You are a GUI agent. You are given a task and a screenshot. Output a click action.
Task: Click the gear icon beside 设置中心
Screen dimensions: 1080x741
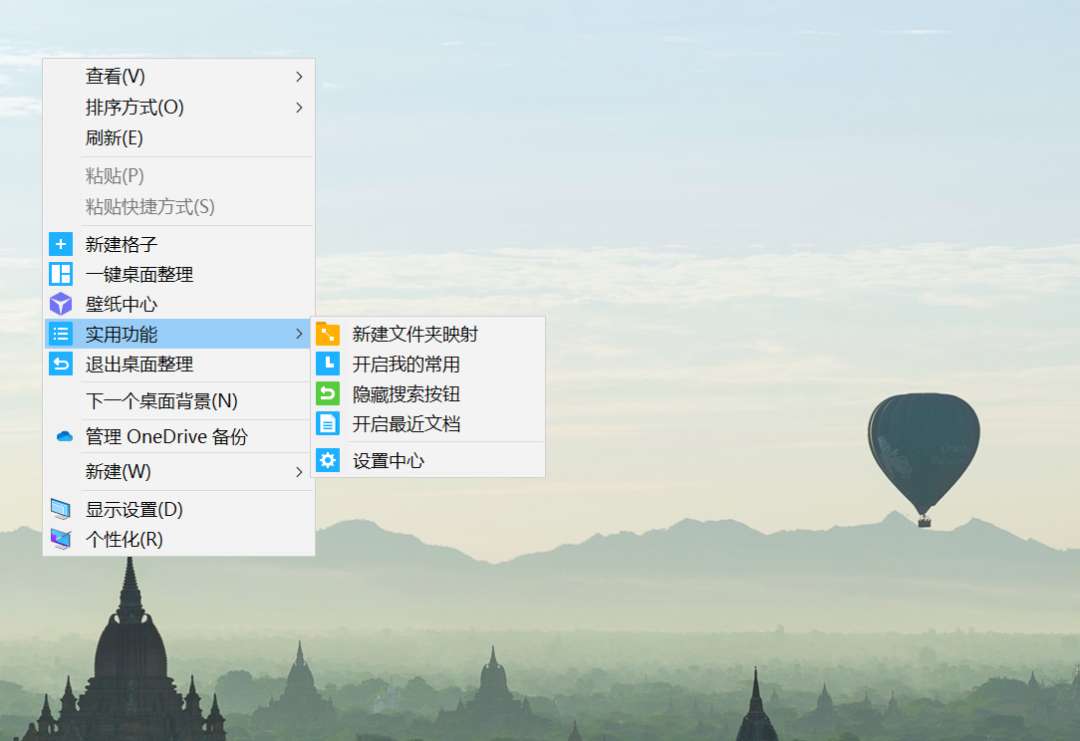coord(328,460)
